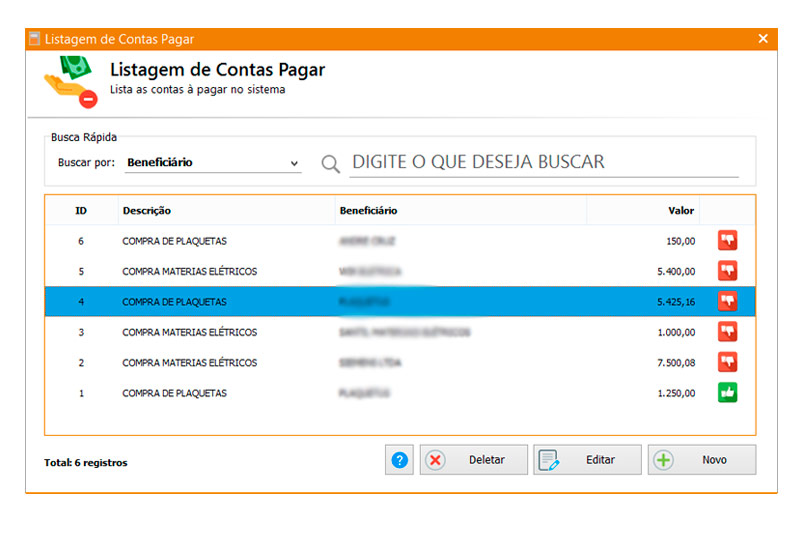Click the value 150,00
The width and height of the screenshot is (800, 533).
(681, 241)
